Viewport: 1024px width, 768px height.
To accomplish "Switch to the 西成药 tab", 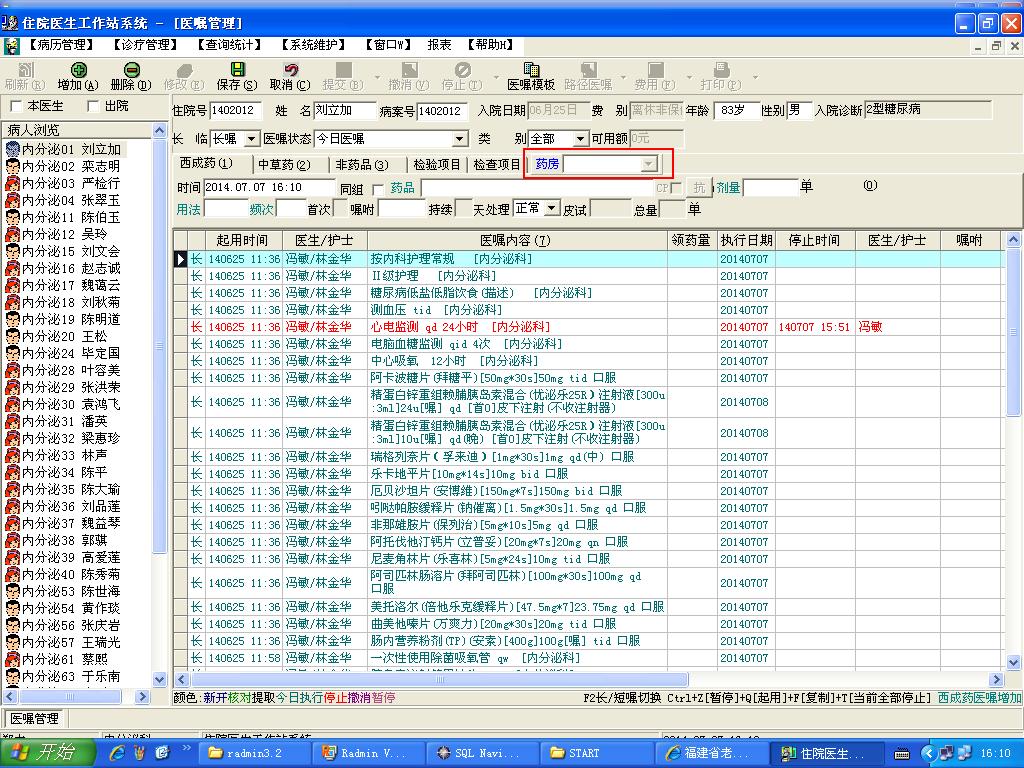I will [x=208, y=163].
